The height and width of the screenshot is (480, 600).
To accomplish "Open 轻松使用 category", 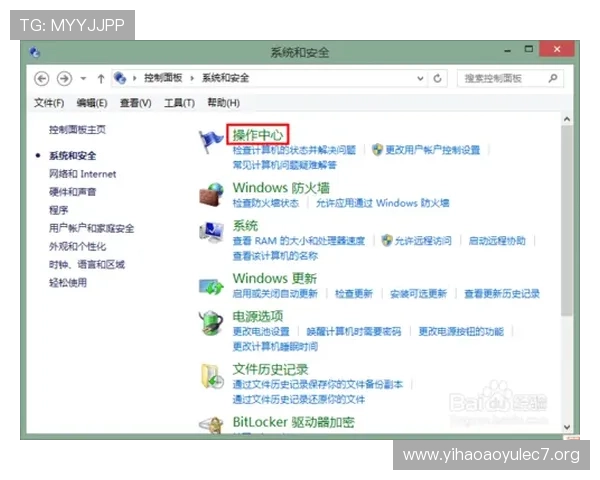I will 68,282.
